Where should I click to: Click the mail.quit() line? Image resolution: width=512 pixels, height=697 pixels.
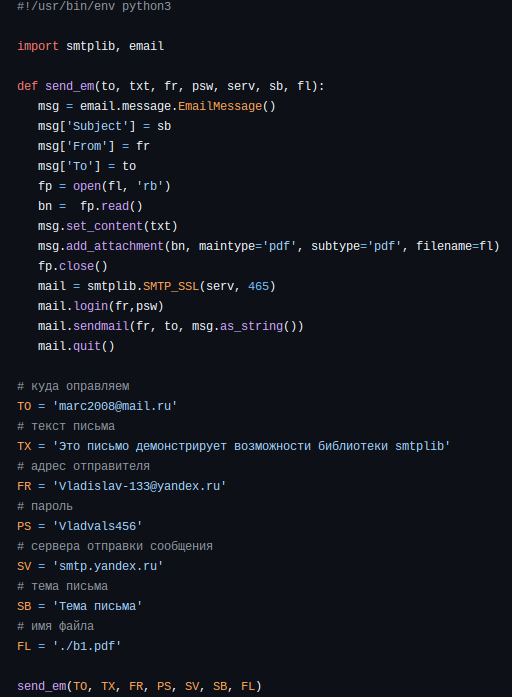76,346
